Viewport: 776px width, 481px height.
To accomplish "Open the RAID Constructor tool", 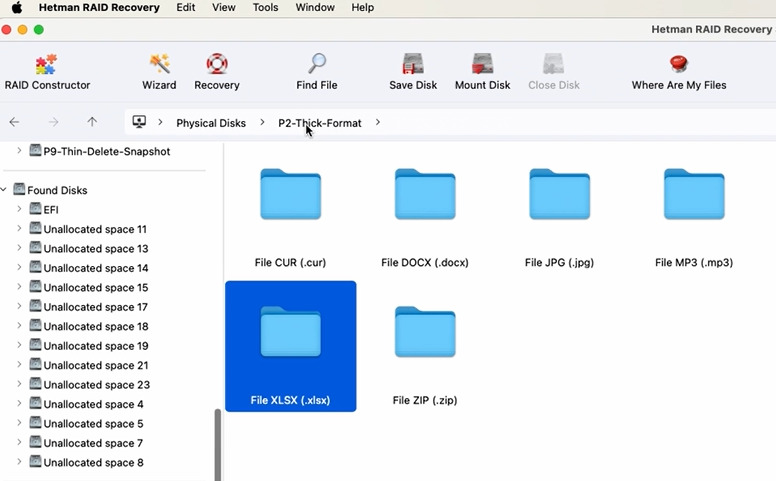I will tap(47, 72).
